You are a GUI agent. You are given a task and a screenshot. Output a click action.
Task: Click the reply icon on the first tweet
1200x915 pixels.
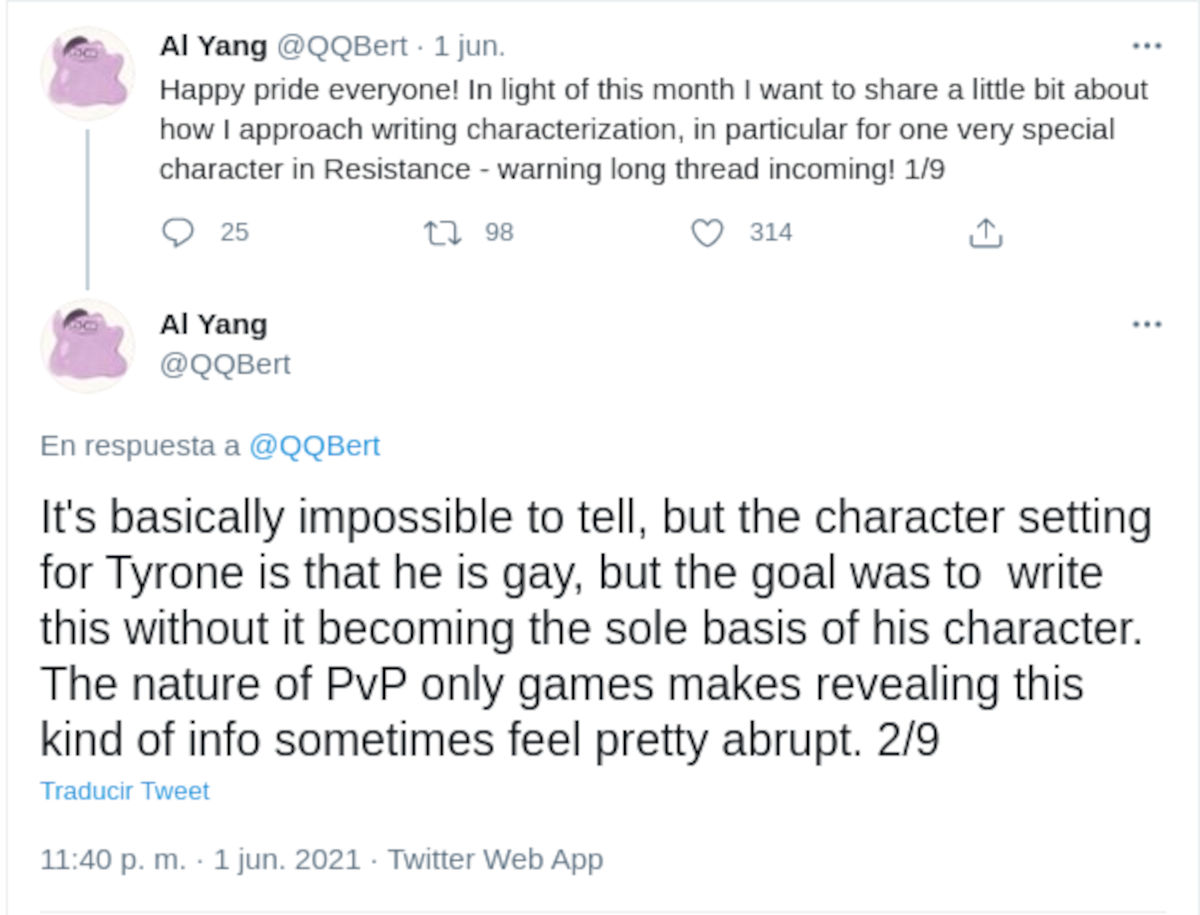click(x=178, y=233)
